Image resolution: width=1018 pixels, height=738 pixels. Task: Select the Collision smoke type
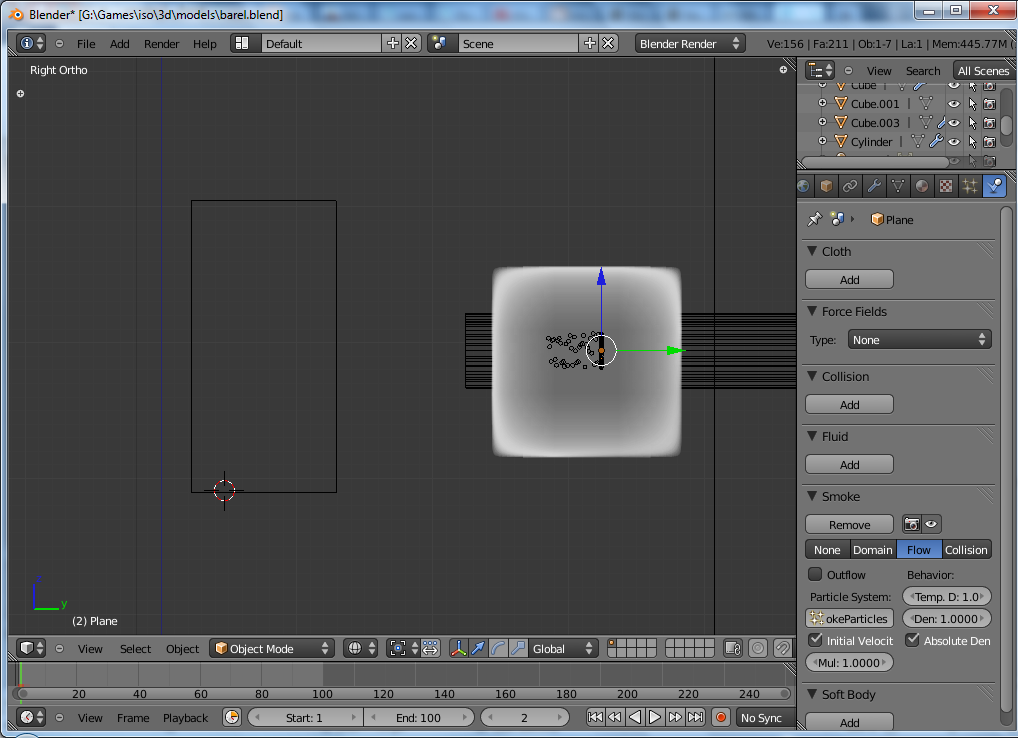click(966, 549)
